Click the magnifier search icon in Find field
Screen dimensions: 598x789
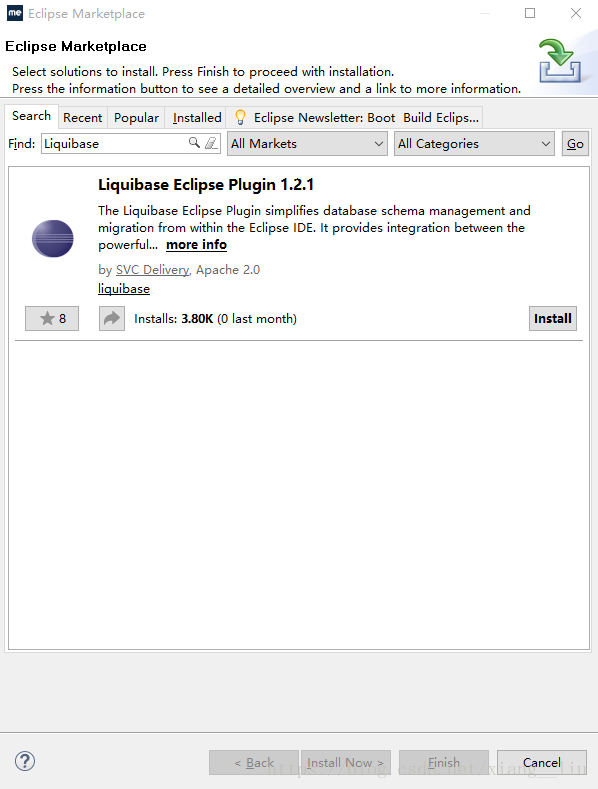(x=194, y=143)
